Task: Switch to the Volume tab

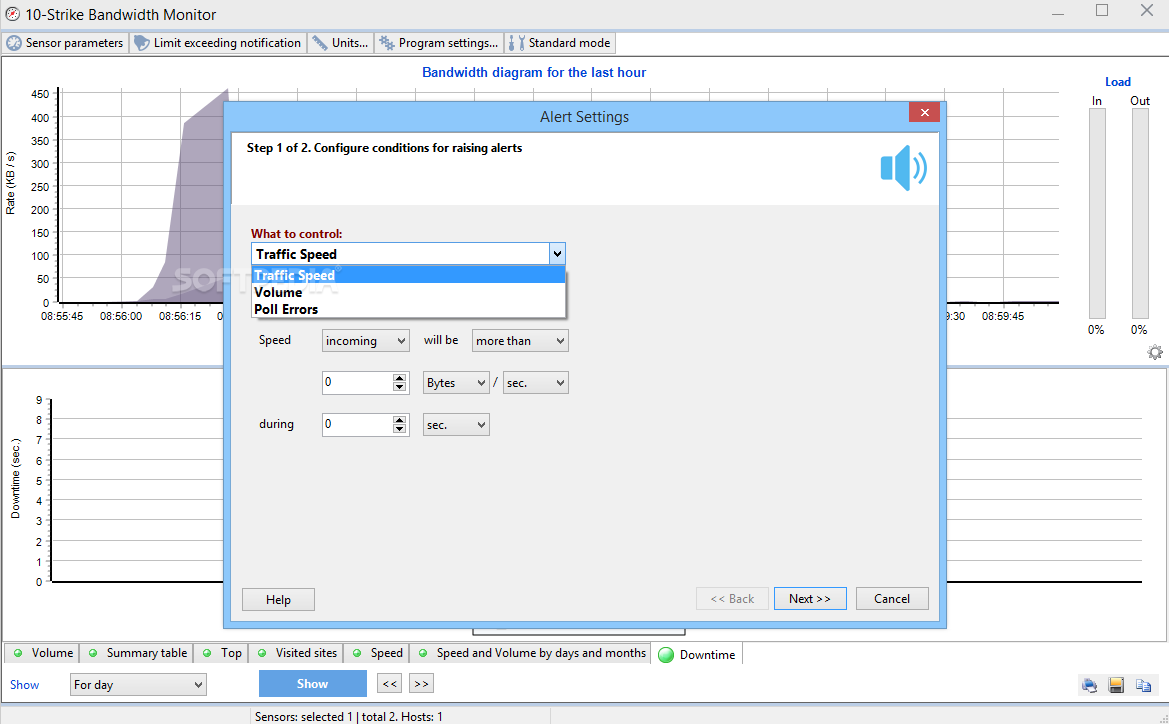Action: pyautogui.click(x=42, y=653)
